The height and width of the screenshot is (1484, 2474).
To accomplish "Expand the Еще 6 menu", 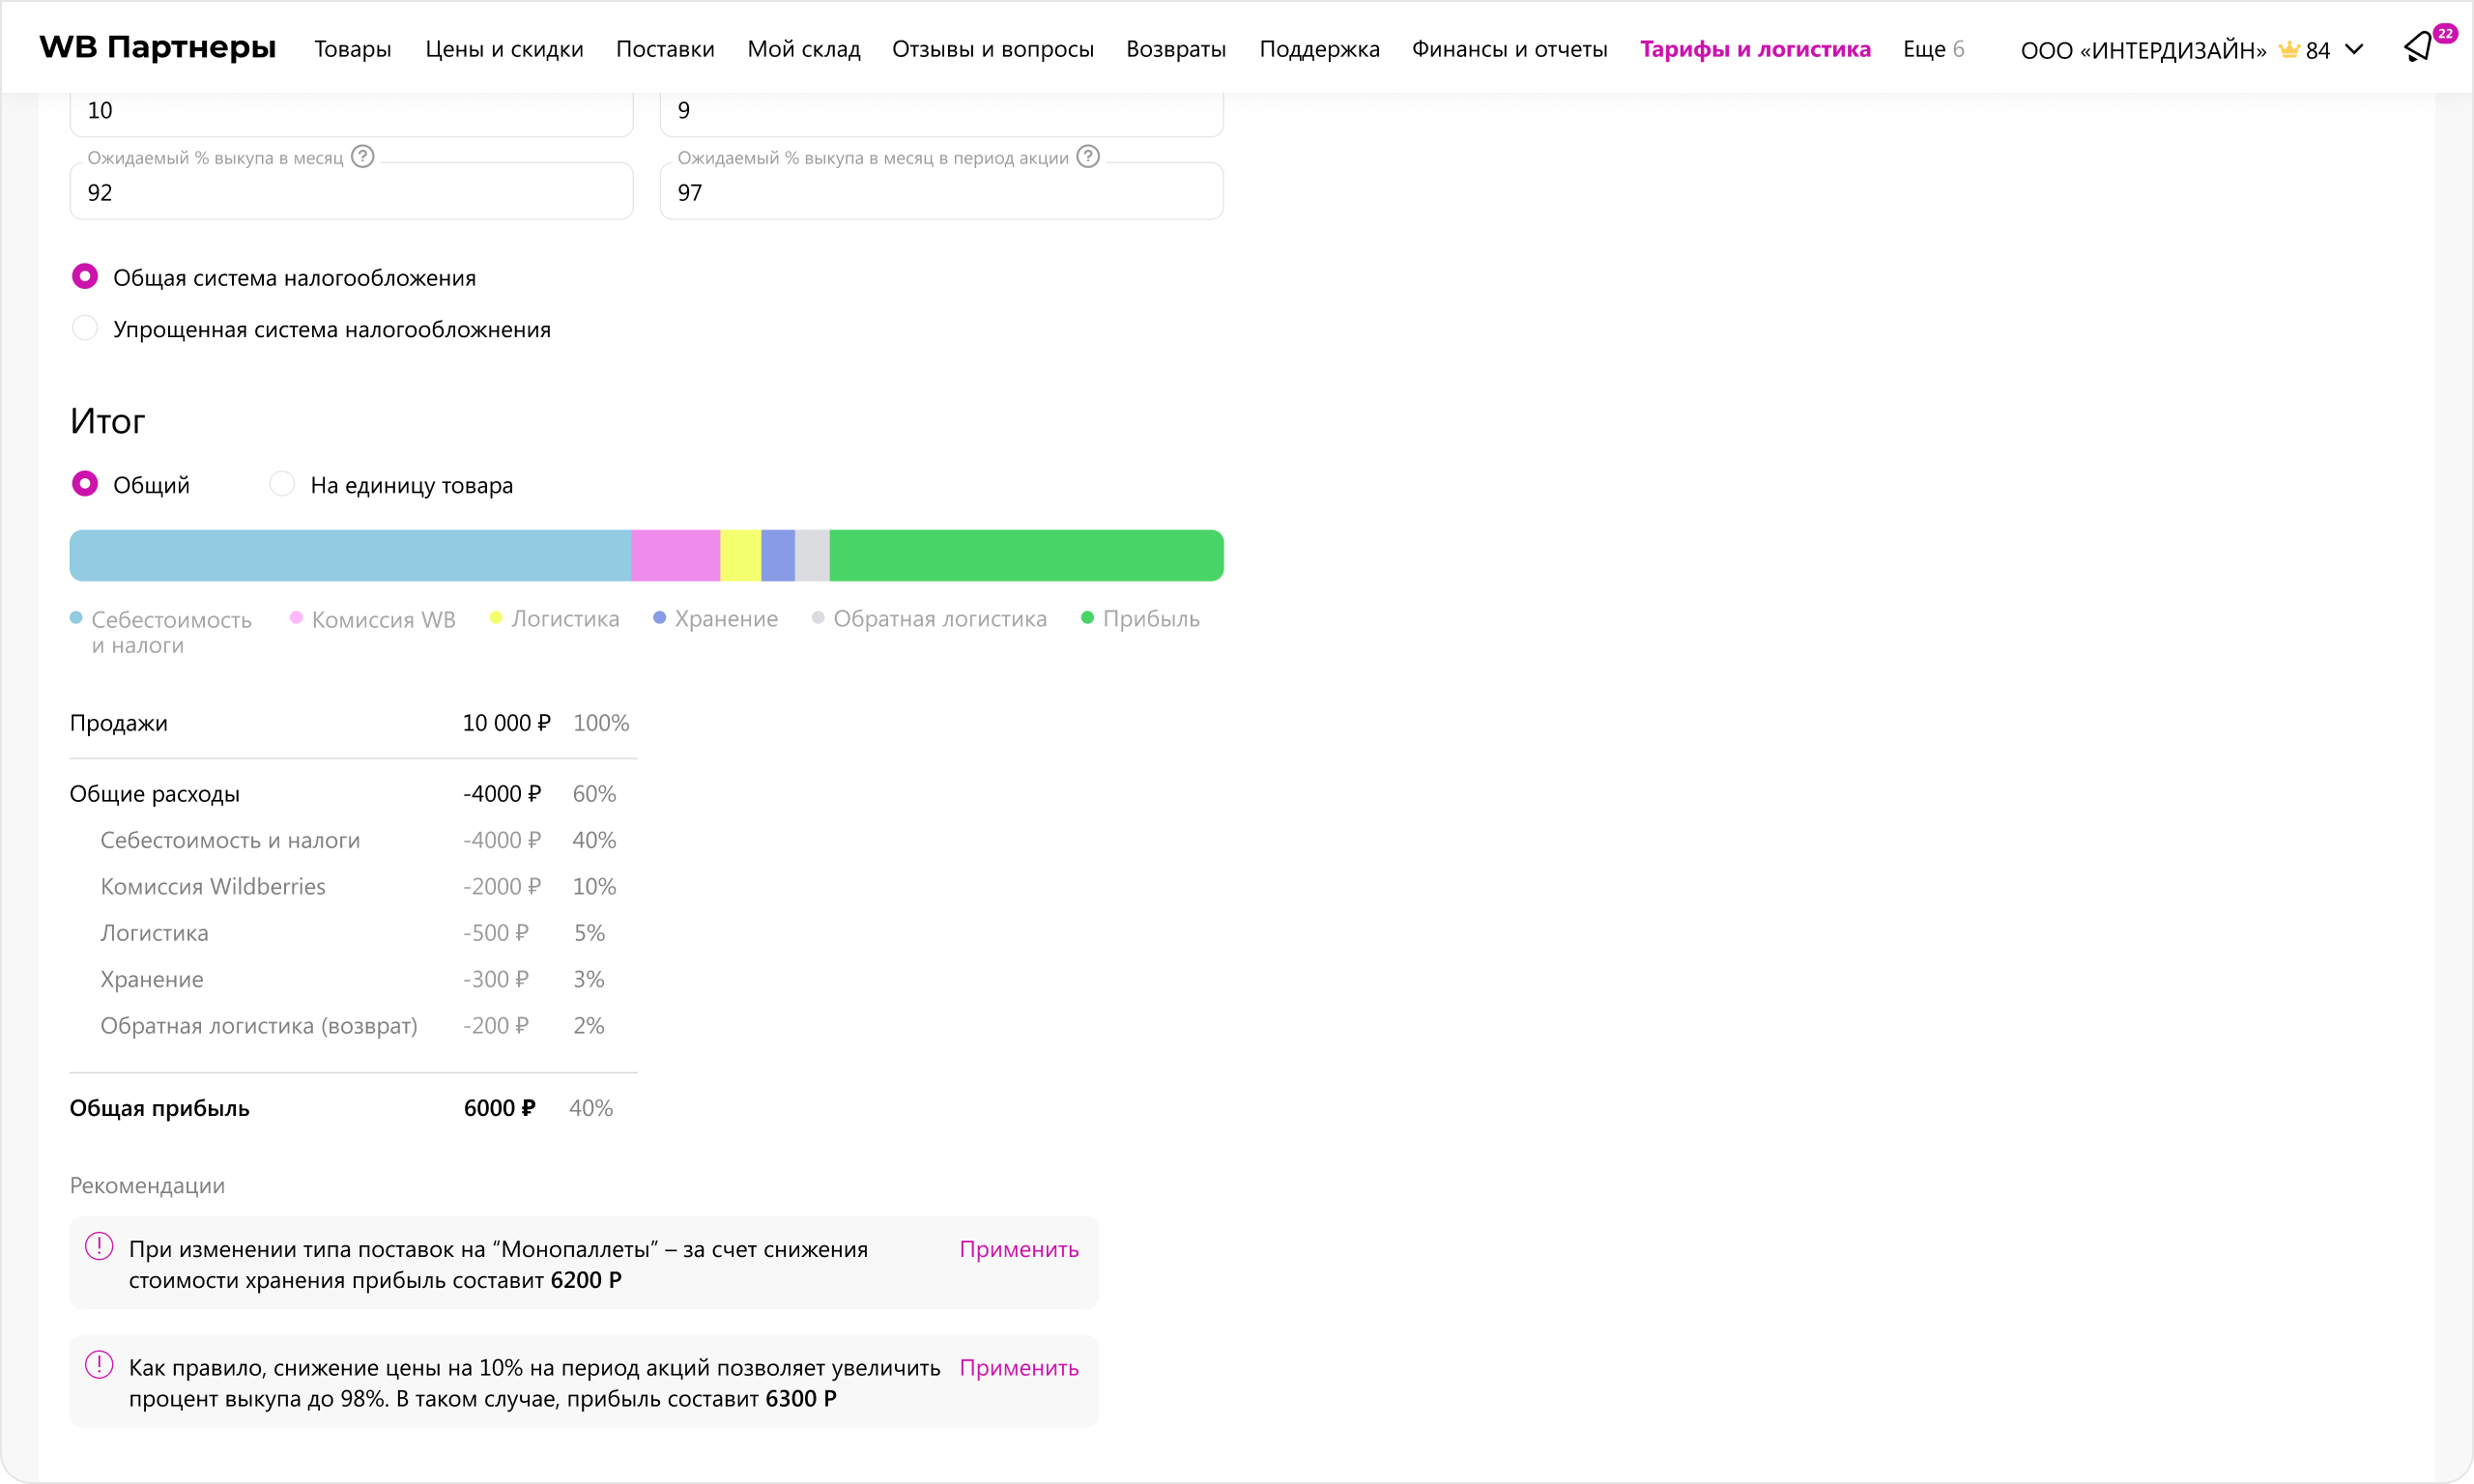I will pyautogui.click(x=1933, y=49).
